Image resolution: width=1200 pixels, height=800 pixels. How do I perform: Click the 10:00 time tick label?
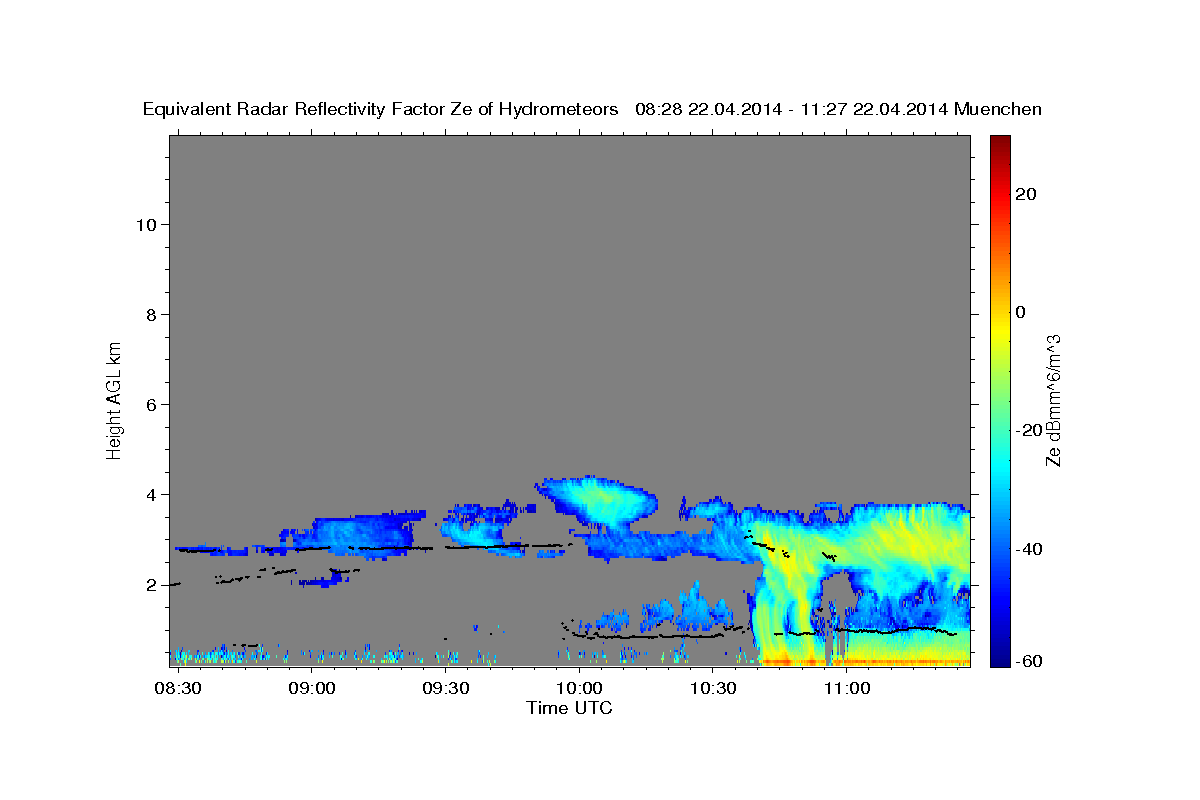pyautogui.click(x=579, y=689)
